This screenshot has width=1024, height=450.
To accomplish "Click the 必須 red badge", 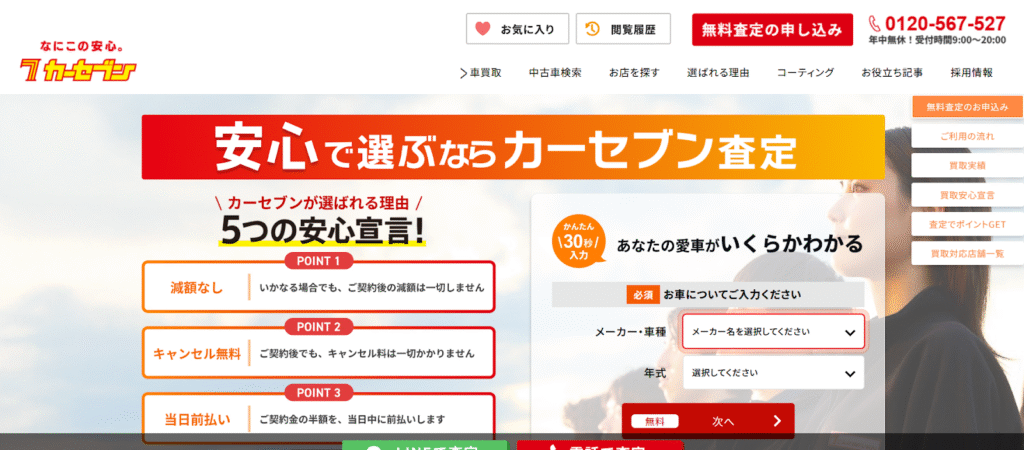I will pyautogui.click(x=643, y=295).
